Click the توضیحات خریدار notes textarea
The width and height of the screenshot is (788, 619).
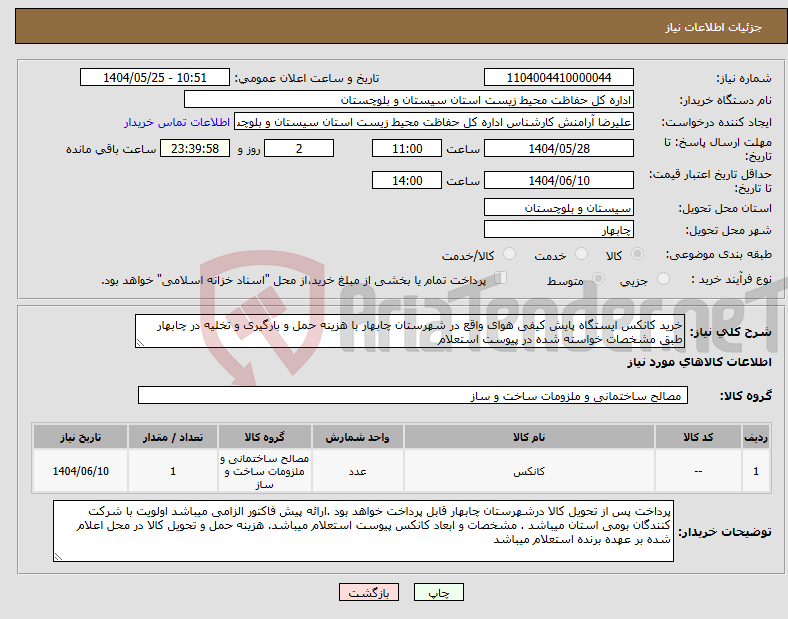[x=363, y=531]
